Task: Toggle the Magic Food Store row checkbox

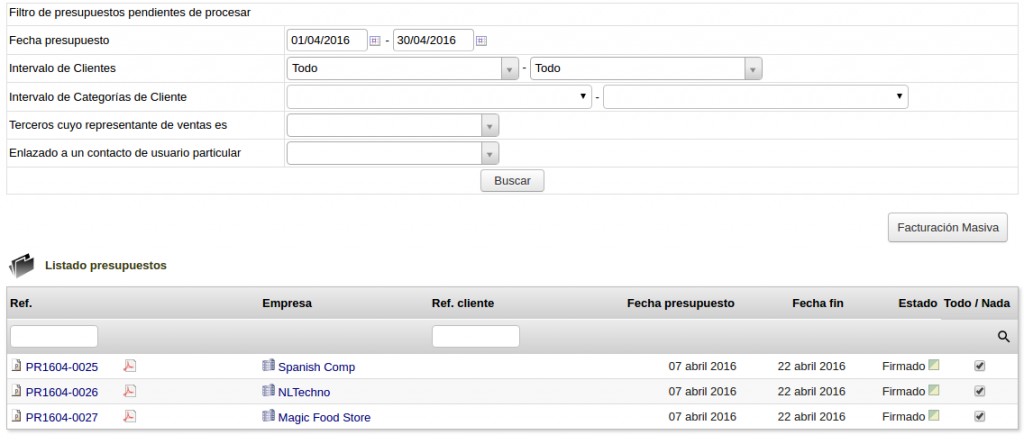Action: coord(979,416)
